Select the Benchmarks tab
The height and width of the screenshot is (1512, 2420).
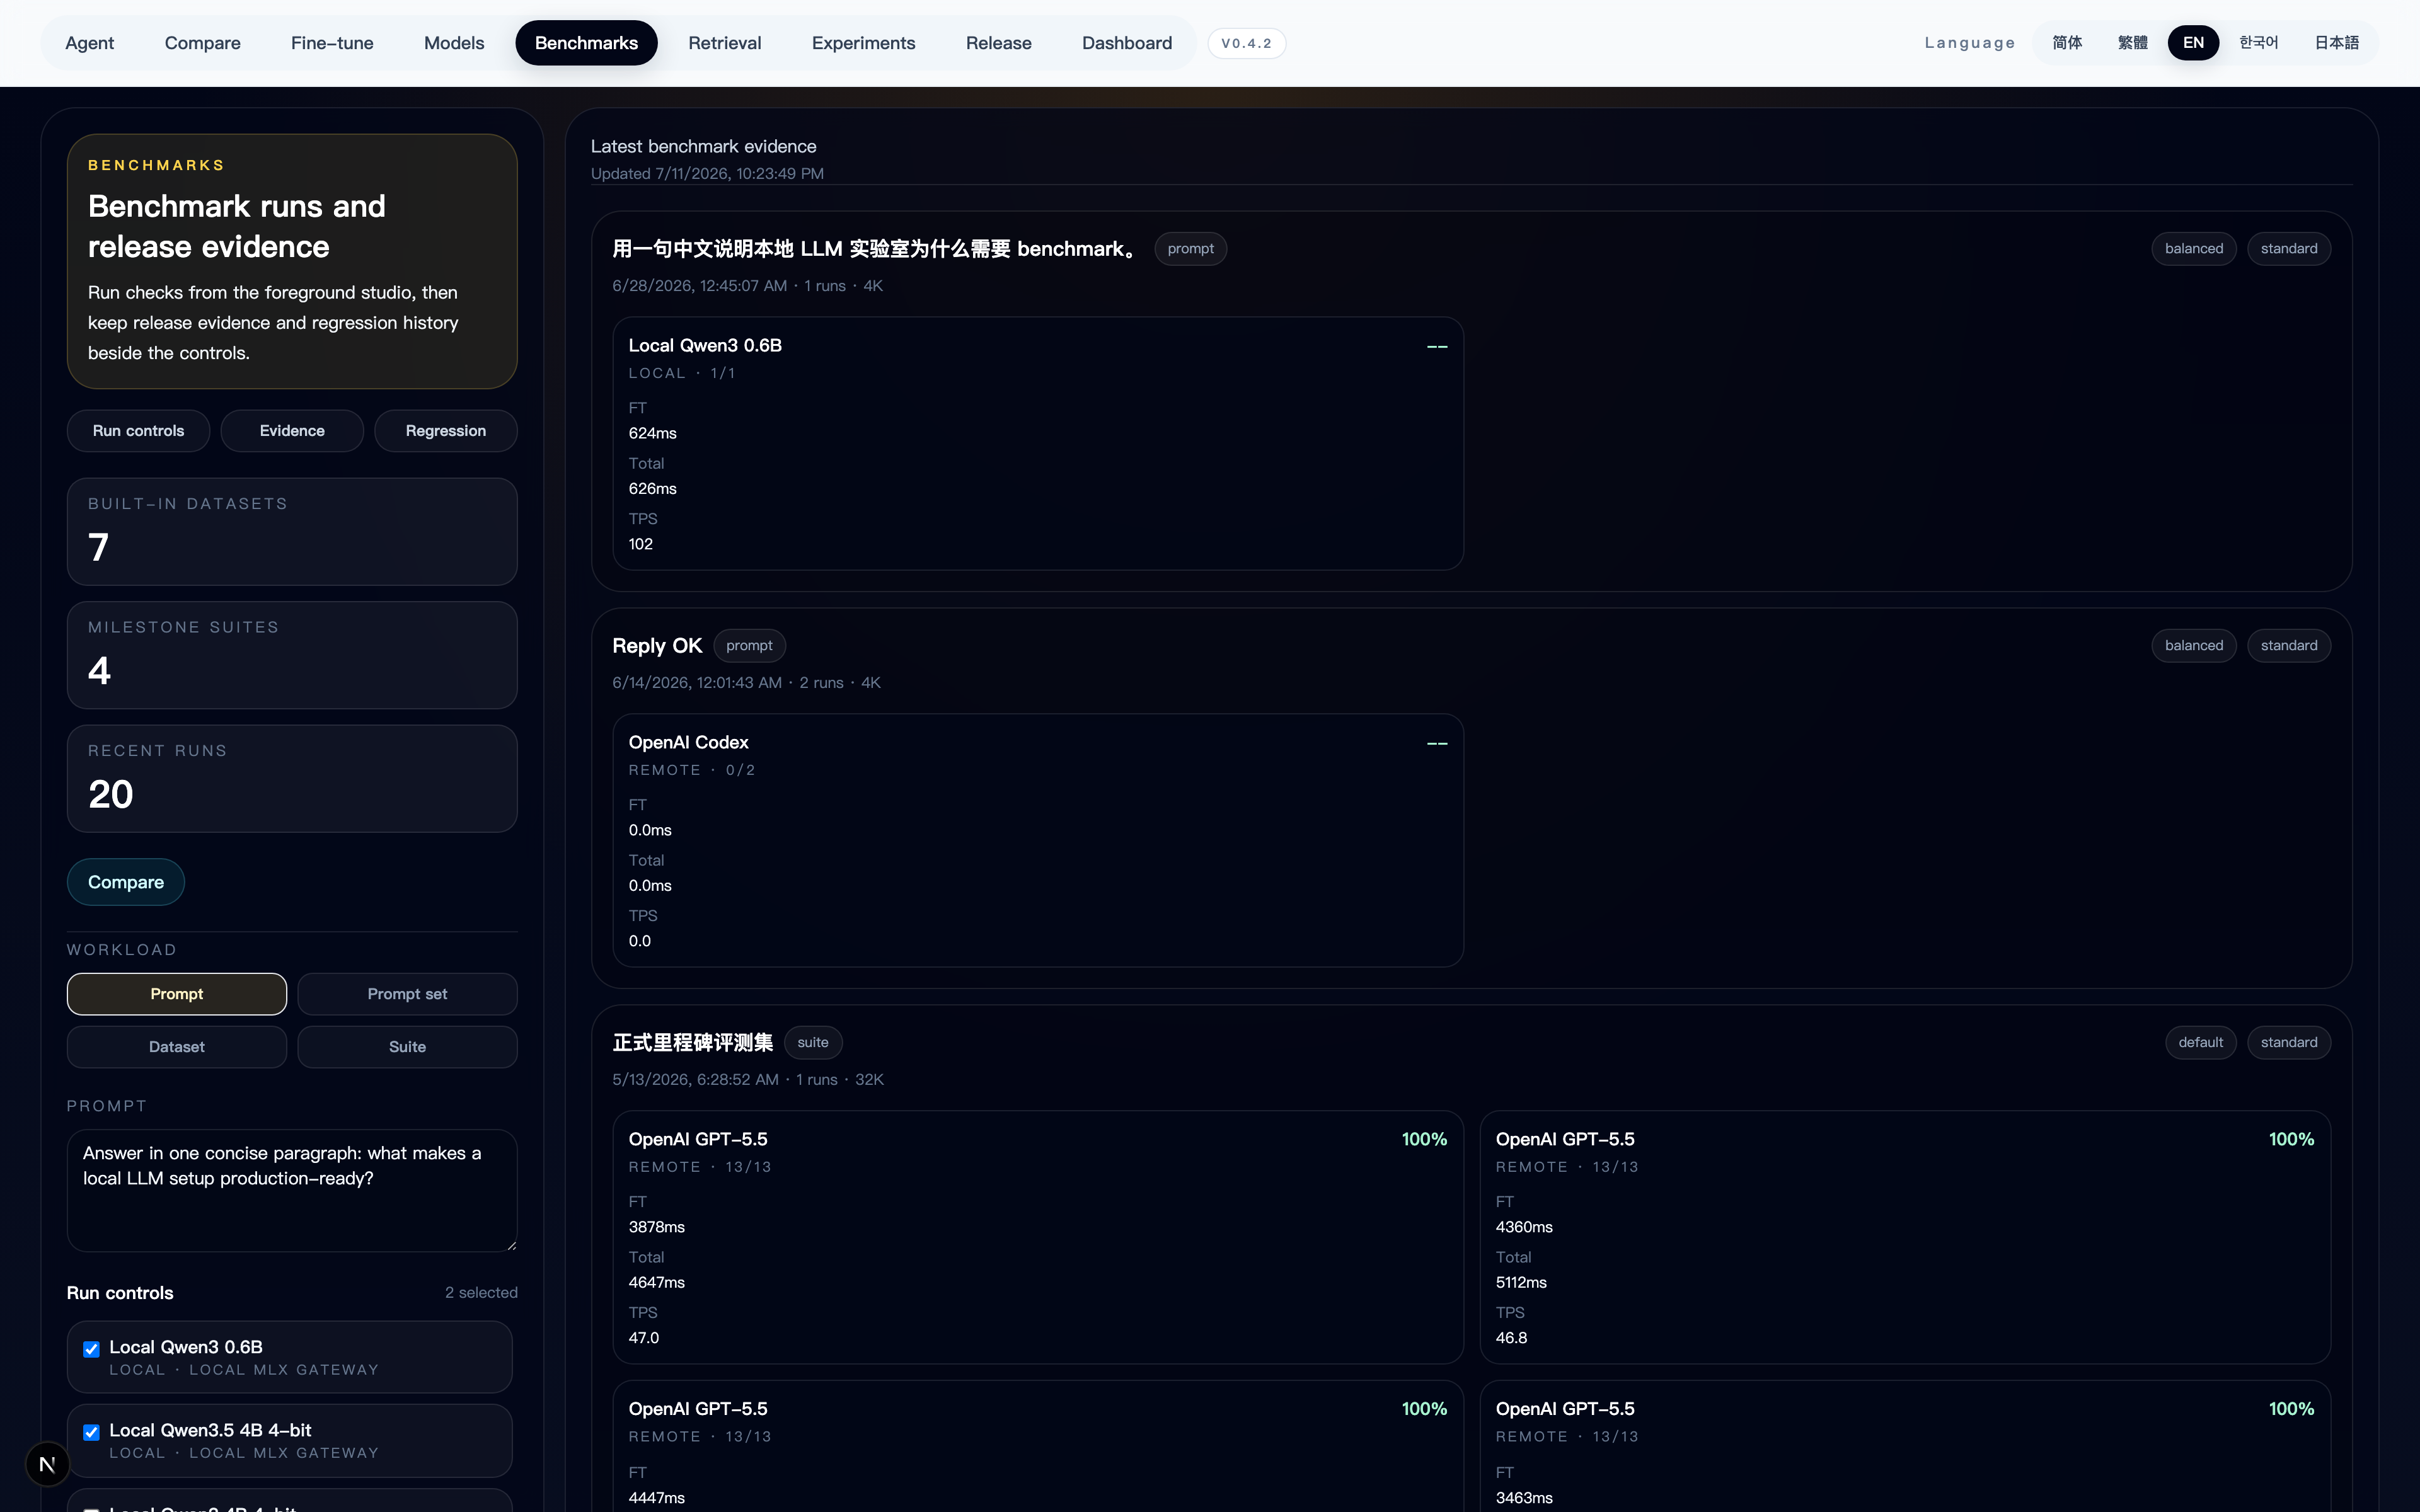(x=586, y=43)
